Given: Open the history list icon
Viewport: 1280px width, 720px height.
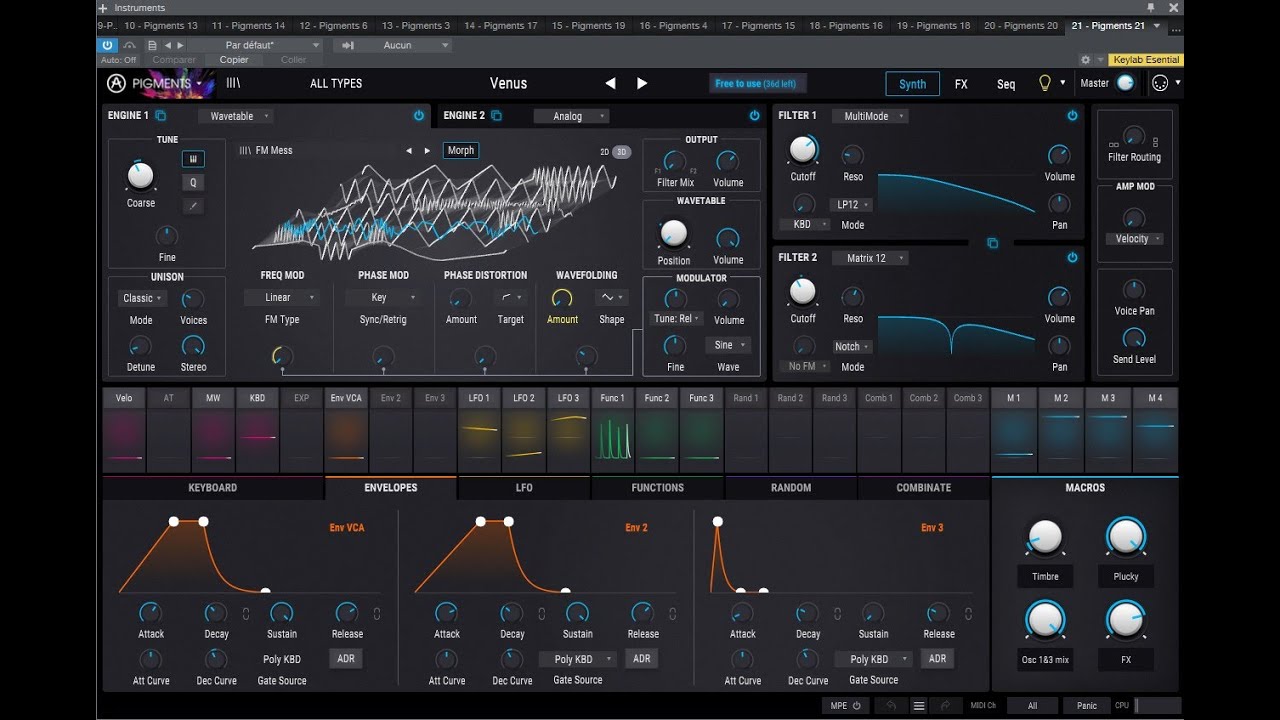Looking at the screenshot, I should coord(918,706).
